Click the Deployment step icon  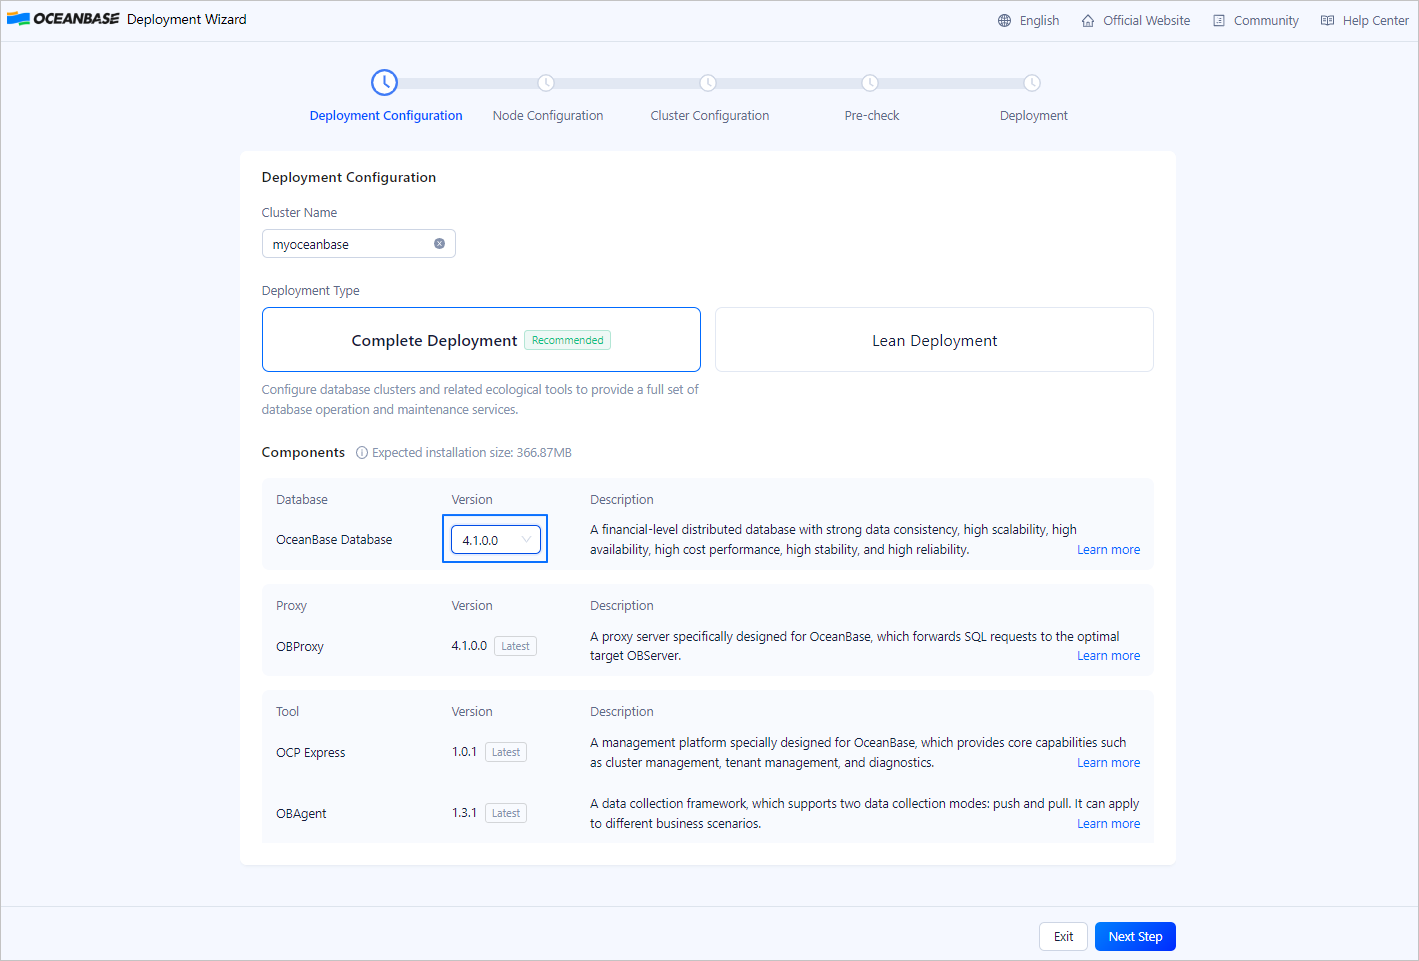pyautogui.click(x=1032, y=83)
